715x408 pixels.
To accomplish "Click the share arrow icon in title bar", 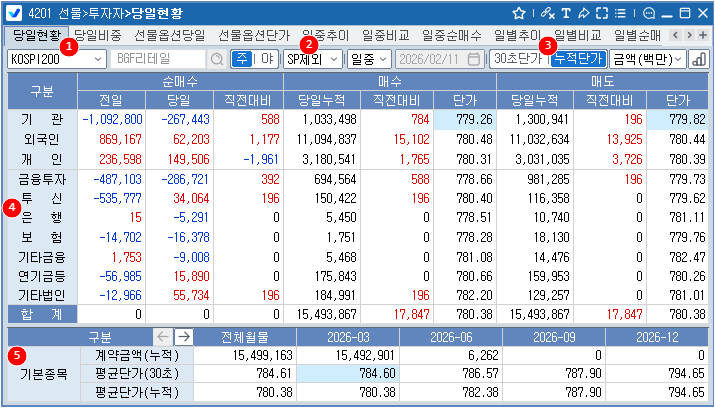I will click(x=585, y=13).
